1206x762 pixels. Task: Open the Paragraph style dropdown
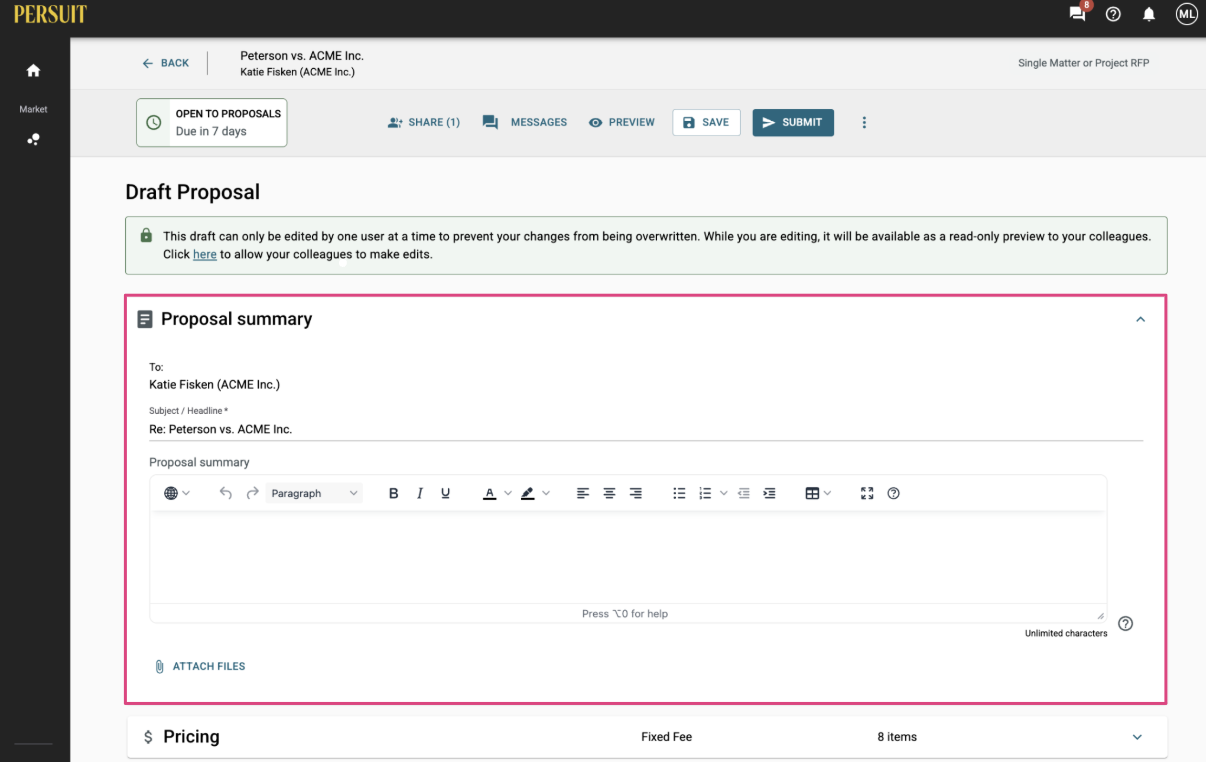(x=314, y=493)
